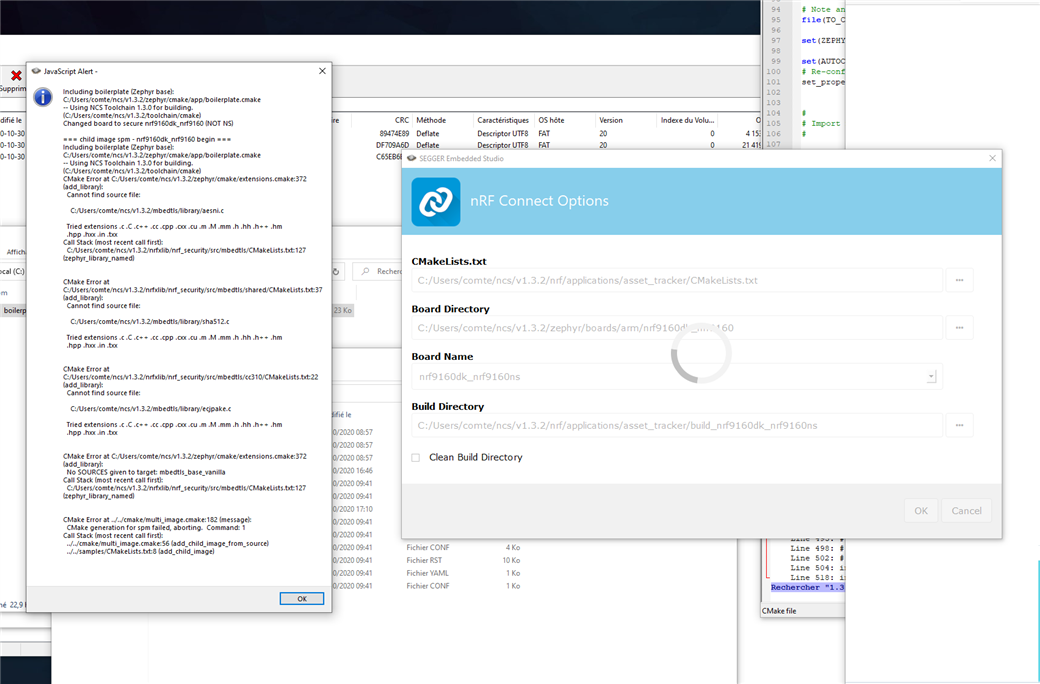
Task: Click the search magnifier icon in the explorer window
Action: (x=365, y=271)
